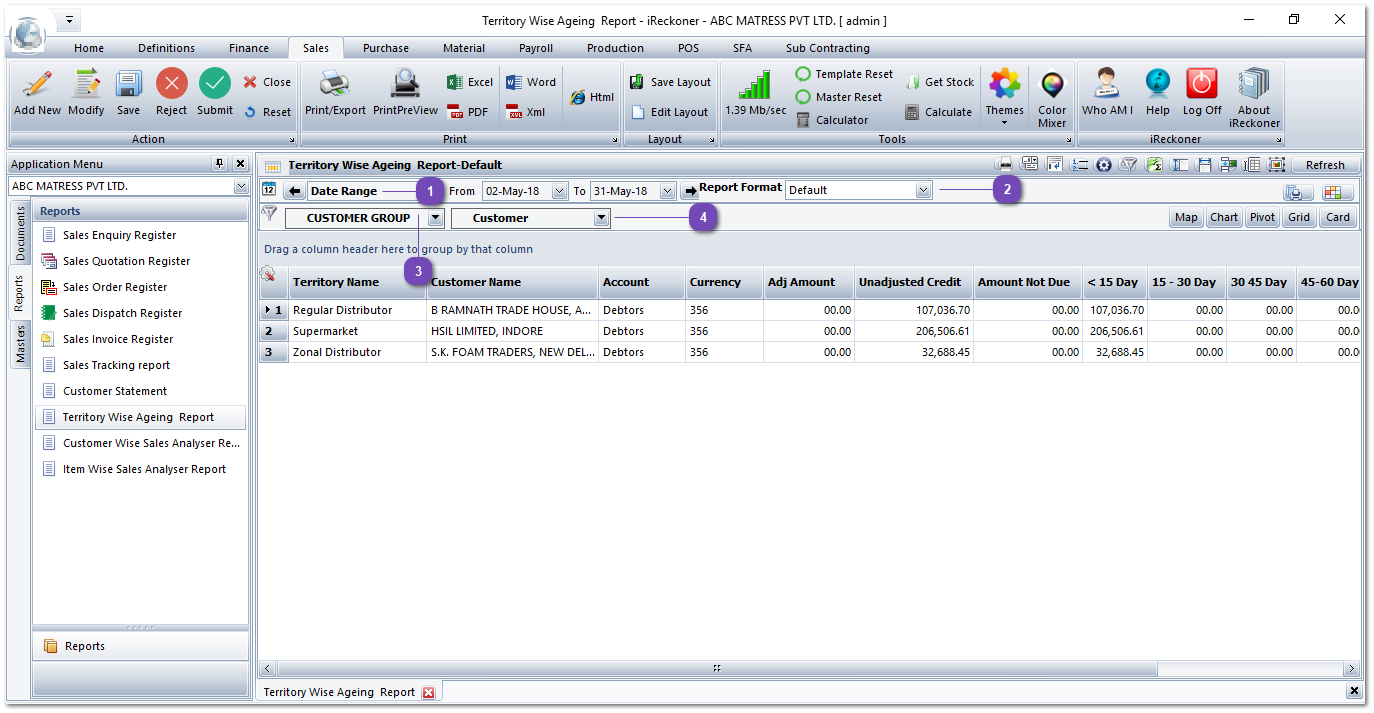This screenshot has height=713, width=1374.
Task: Switch to the Finance ribbon tab
Action: pos(248,48)
